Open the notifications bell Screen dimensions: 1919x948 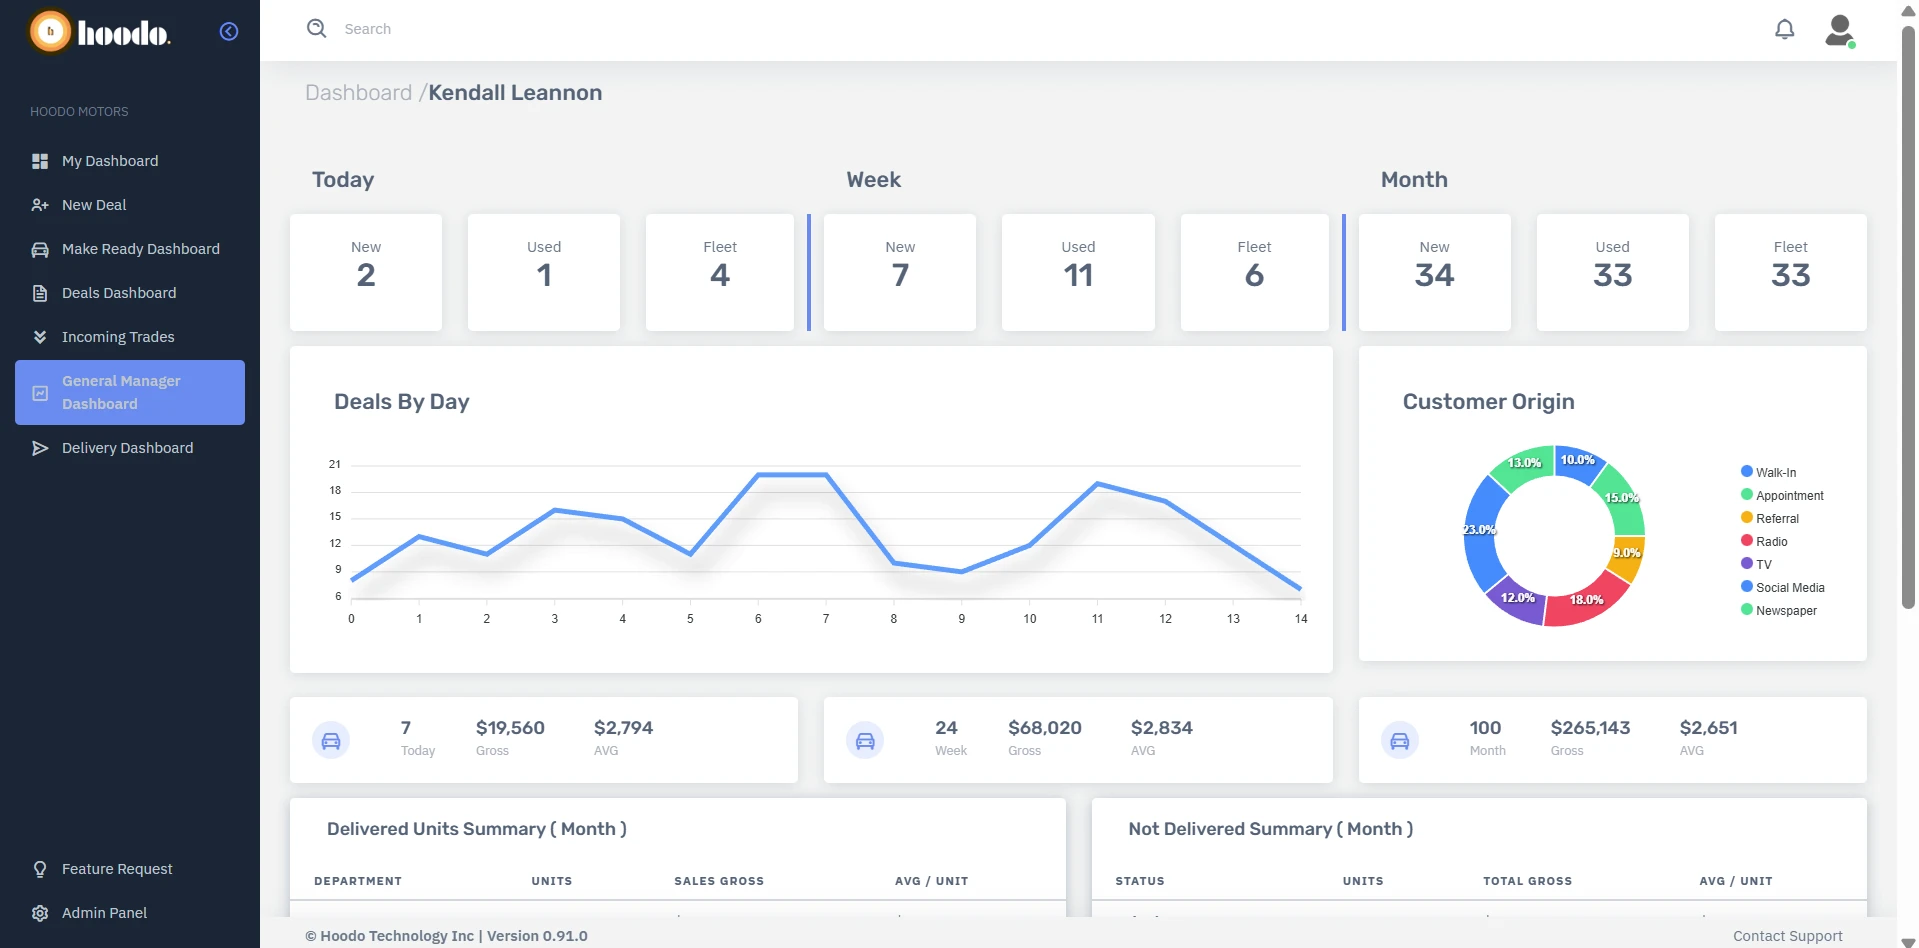tap(1784, 29)
